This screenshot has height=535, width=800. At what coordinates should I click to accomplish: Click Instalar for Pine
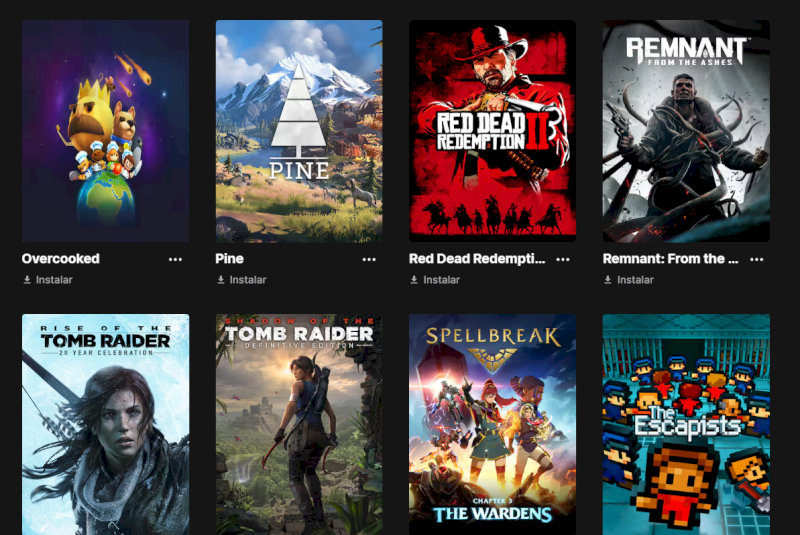pos(248,279)
